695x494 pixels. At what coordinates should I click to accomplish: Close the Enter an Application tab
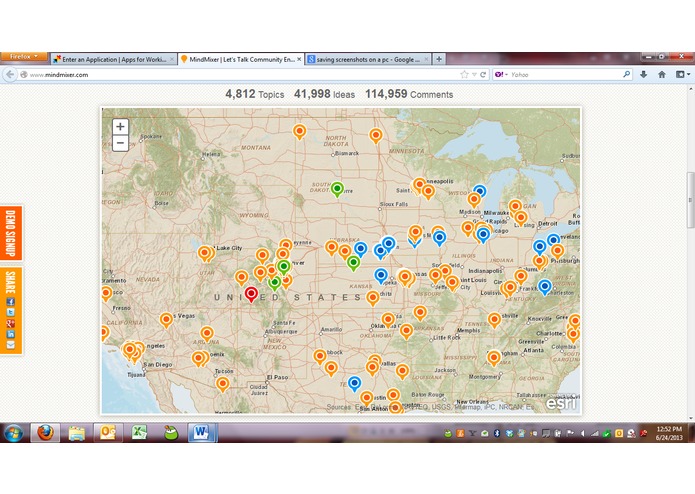(x=172, y=59)
